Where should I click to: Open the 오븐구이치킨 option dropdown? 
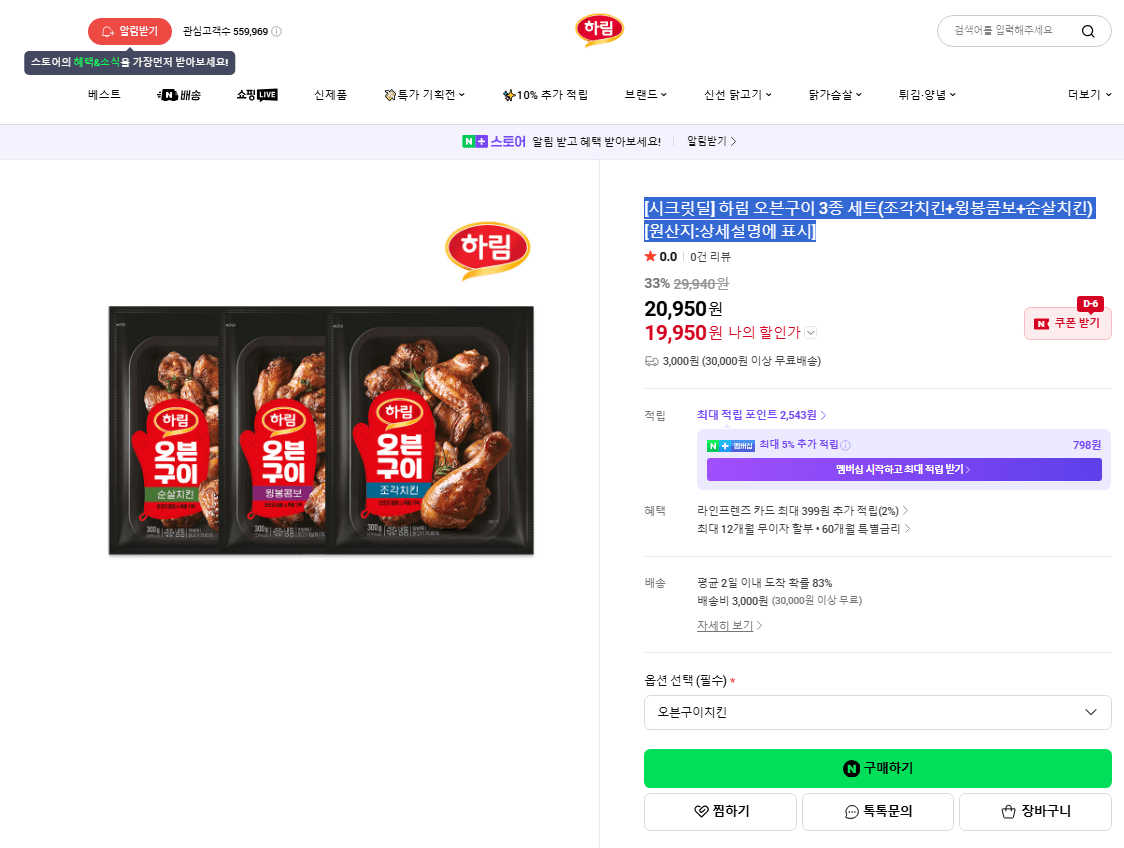(x=877, y=713)
